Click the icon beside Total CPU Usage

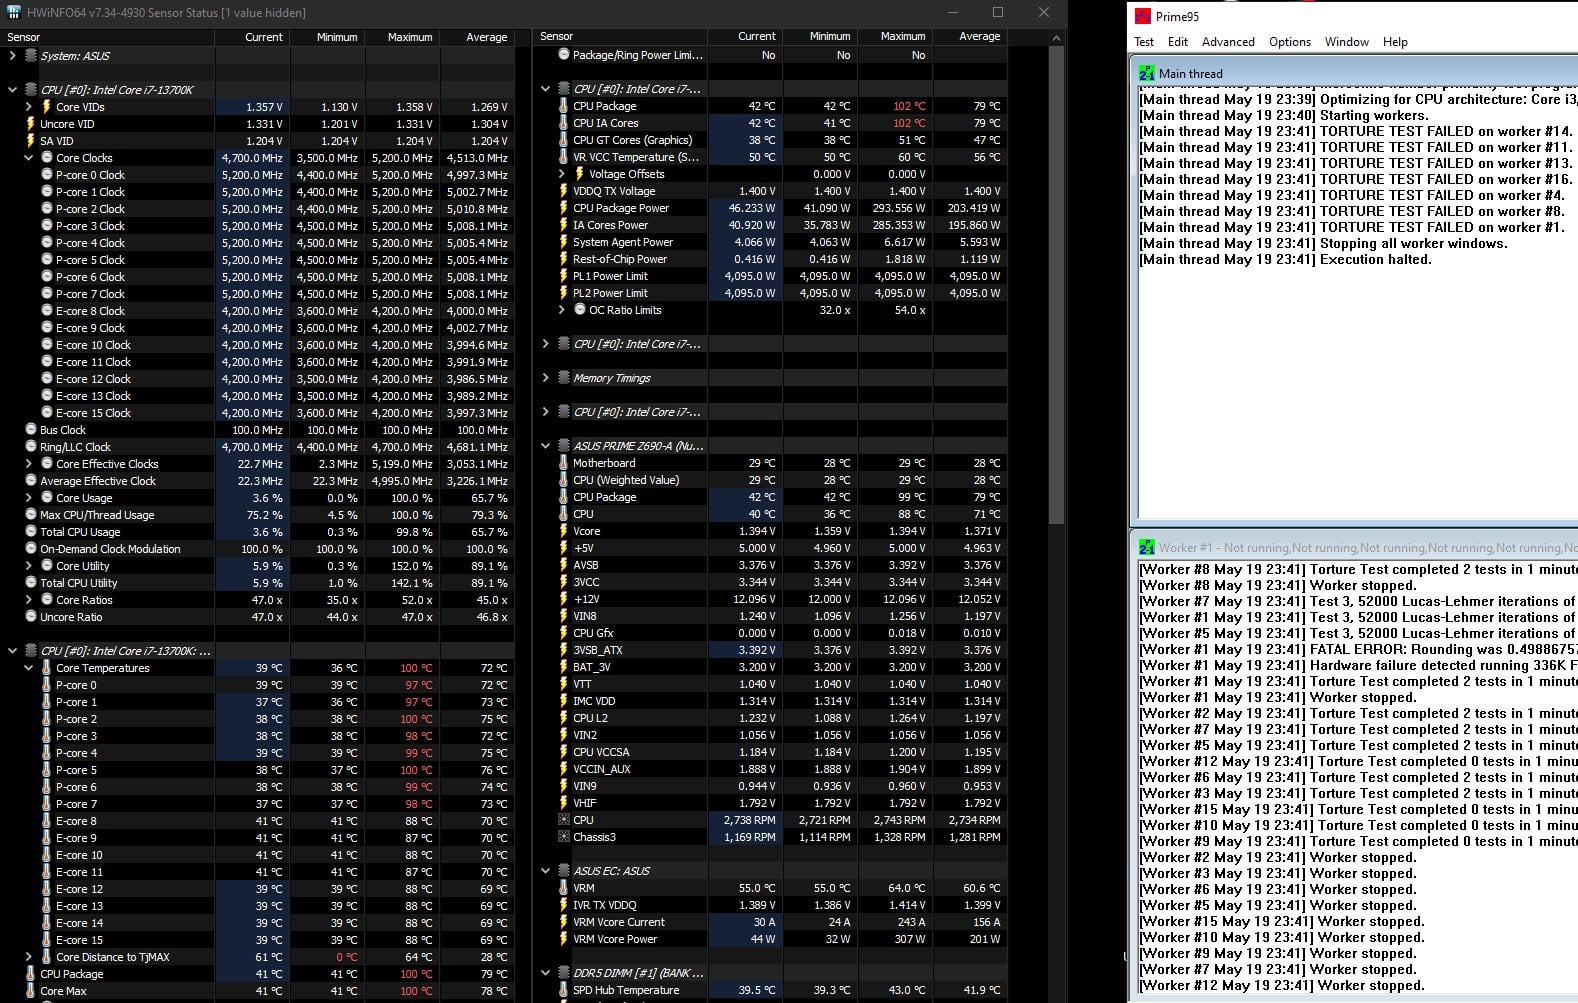click(31, 532)
